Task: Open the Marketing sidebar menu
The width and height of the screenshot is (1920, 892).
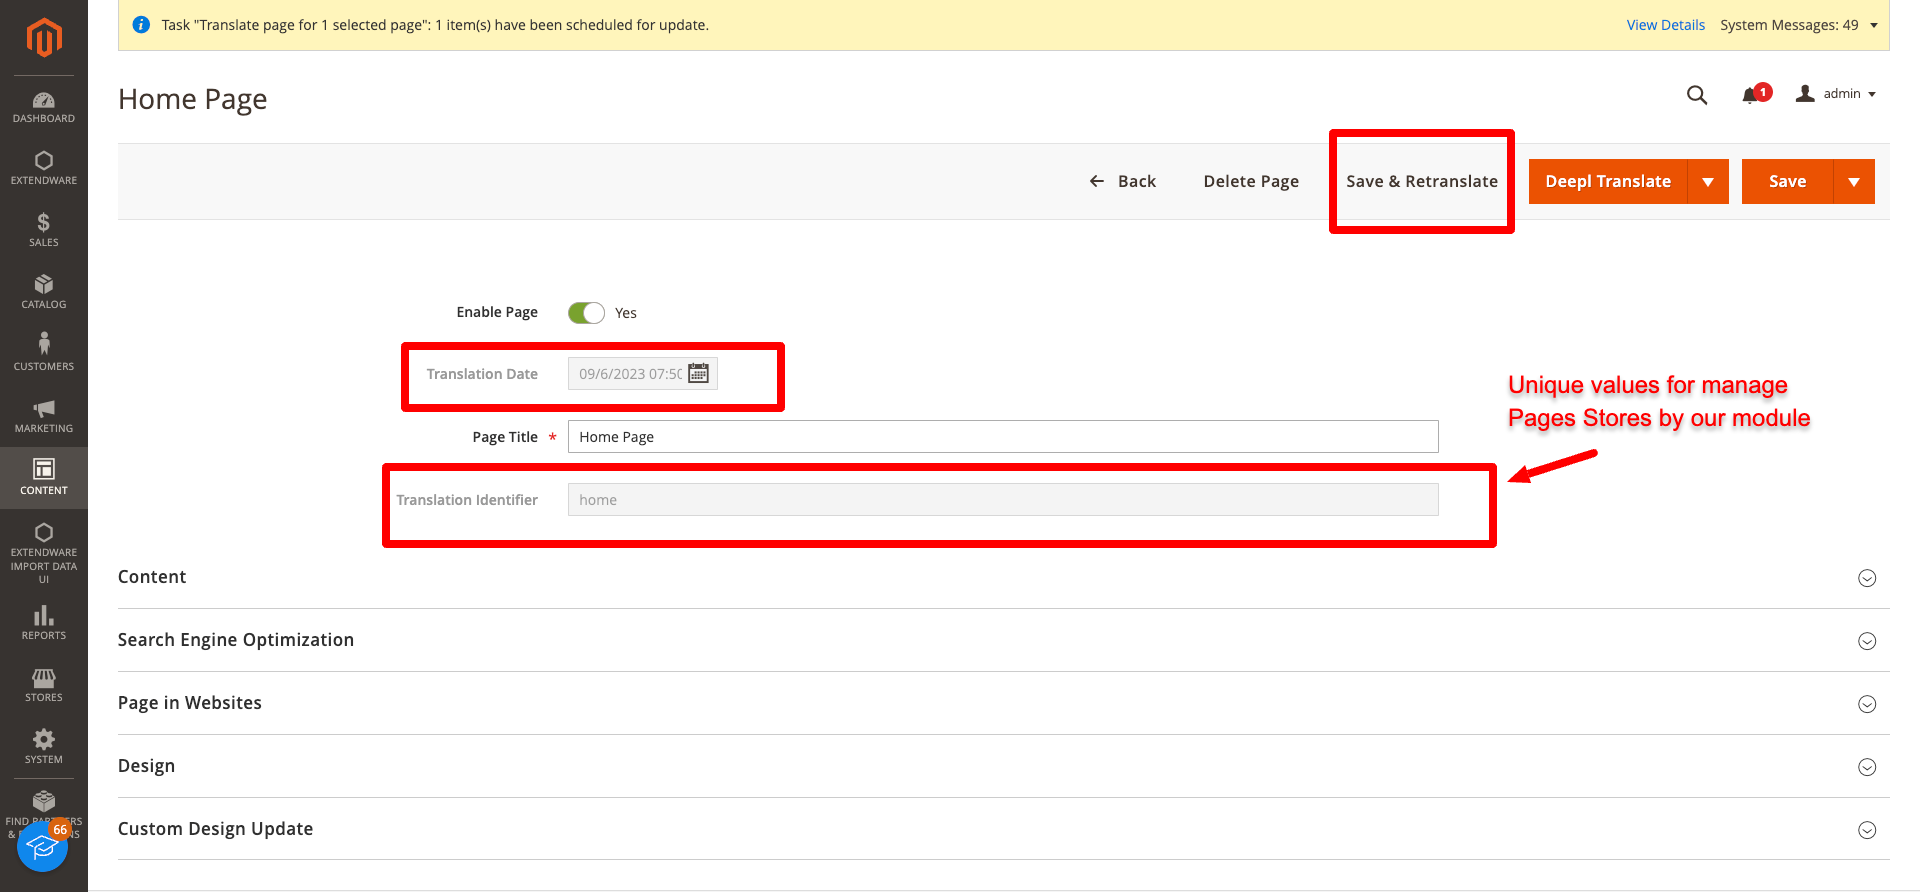Action: click(x=44, y=416)
